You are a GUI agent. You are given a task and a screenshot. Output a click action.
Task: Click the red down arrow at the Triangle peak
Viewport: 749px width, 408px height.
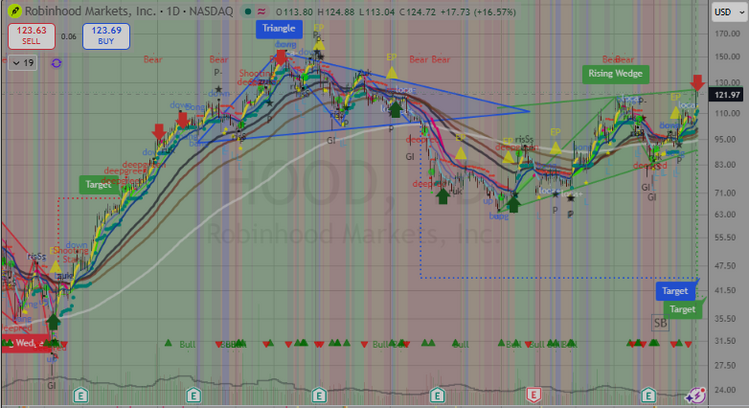[281, 58]
